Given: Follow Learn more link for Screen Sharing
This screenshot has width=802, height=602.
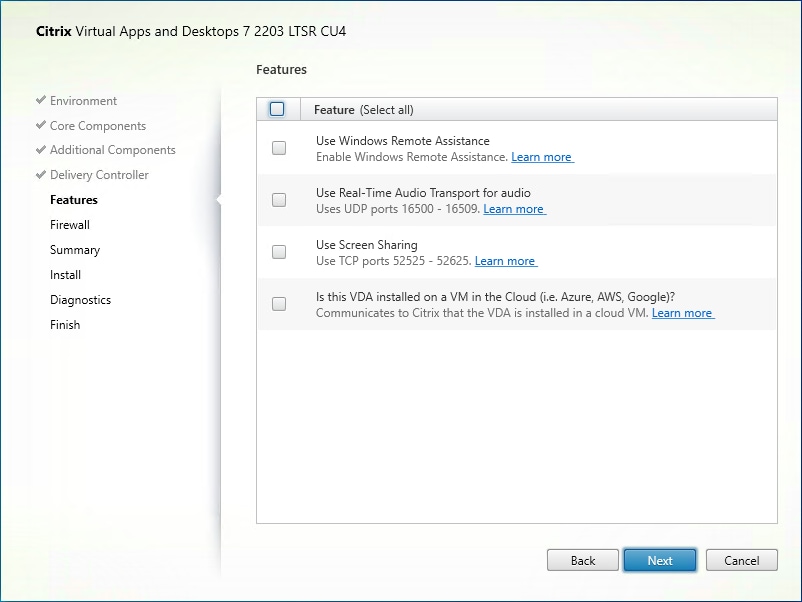Looking at the screenshot, I should [505, 261].
